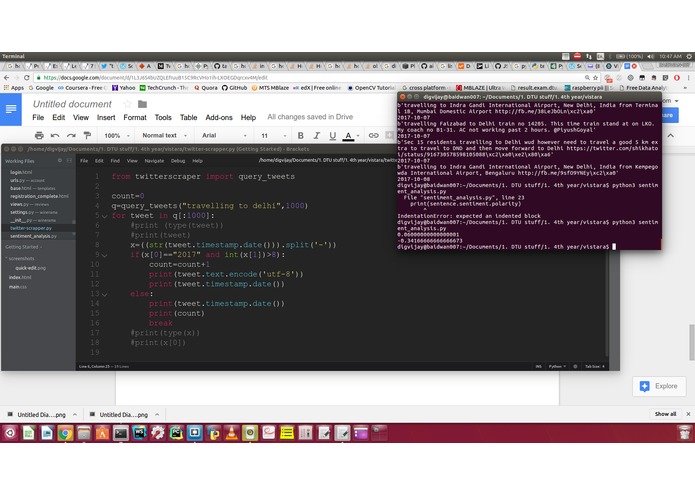This screenshot has height=494, width=695.
Task: Open Brackets Debug menu
Action: click(178, 161)
